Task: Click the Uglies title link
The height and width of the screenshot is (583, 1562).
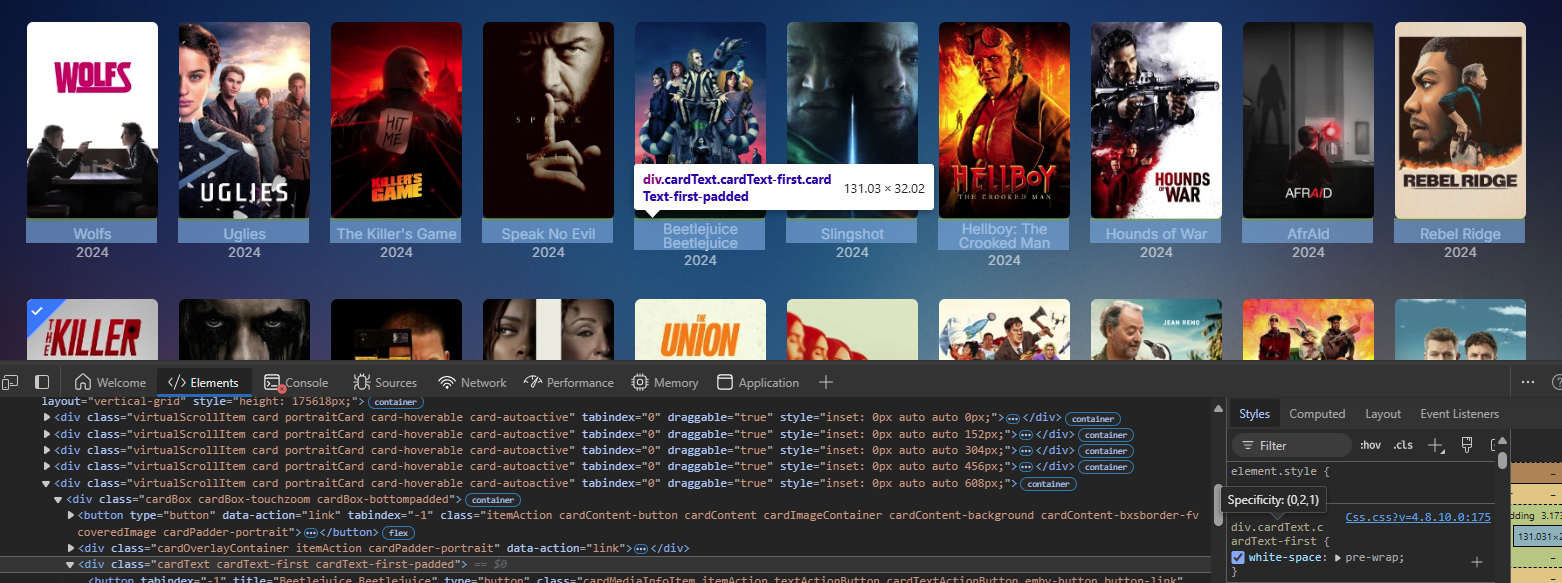Action: click(244, 234)
